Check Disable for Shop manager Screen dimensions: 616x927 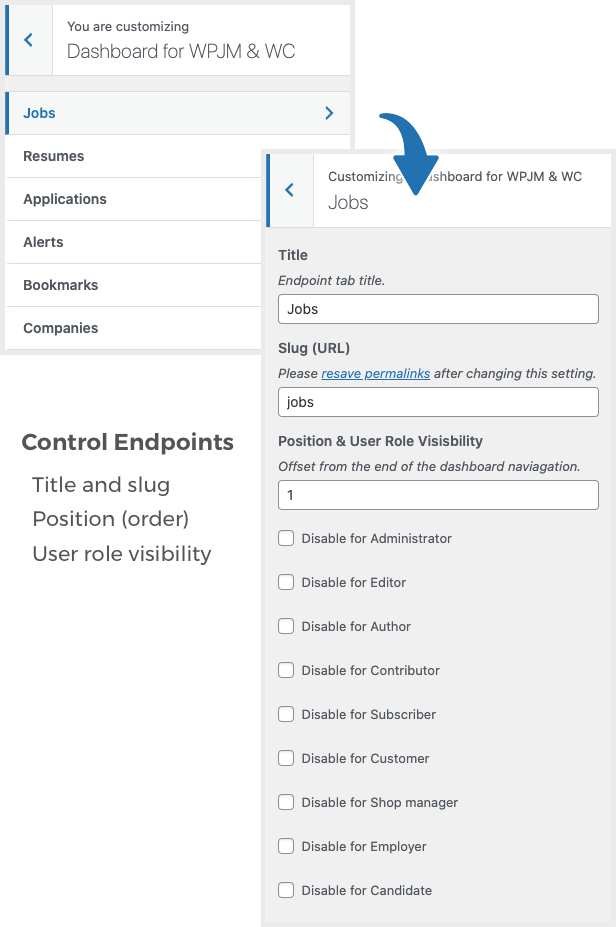(x=286, y=802)
